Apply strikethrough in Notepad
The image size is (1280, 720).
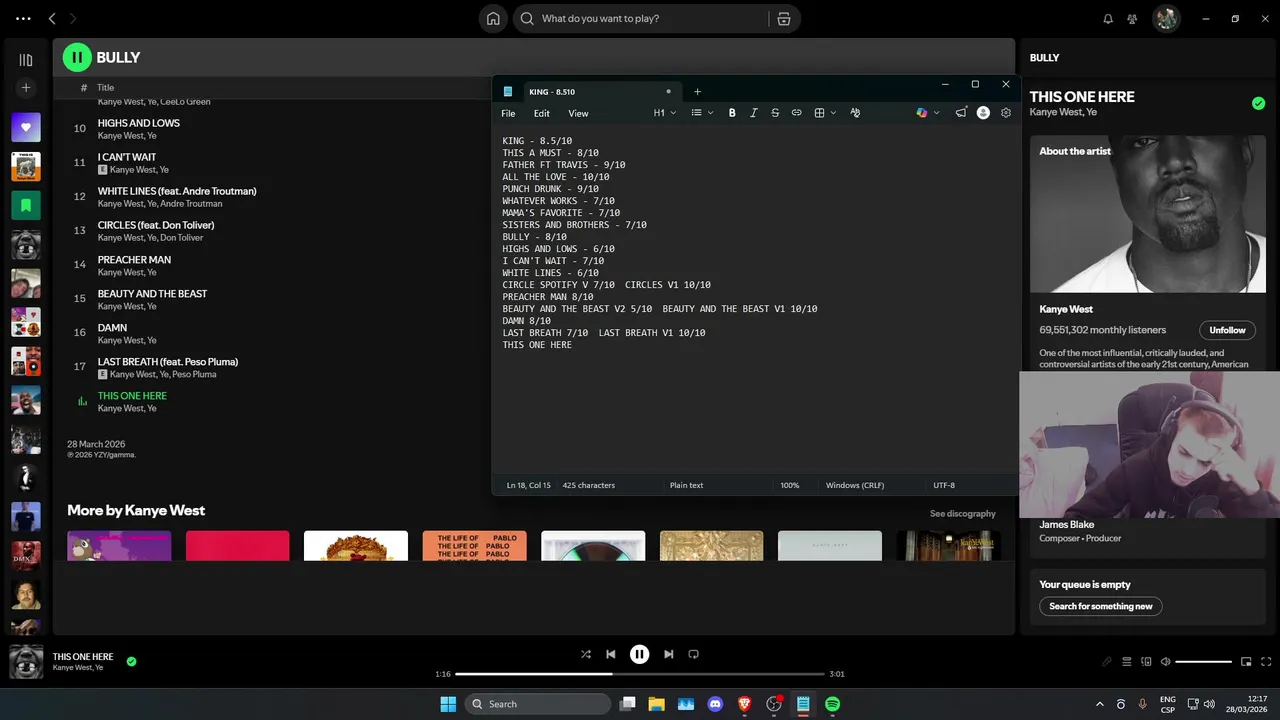click(775, 113)
